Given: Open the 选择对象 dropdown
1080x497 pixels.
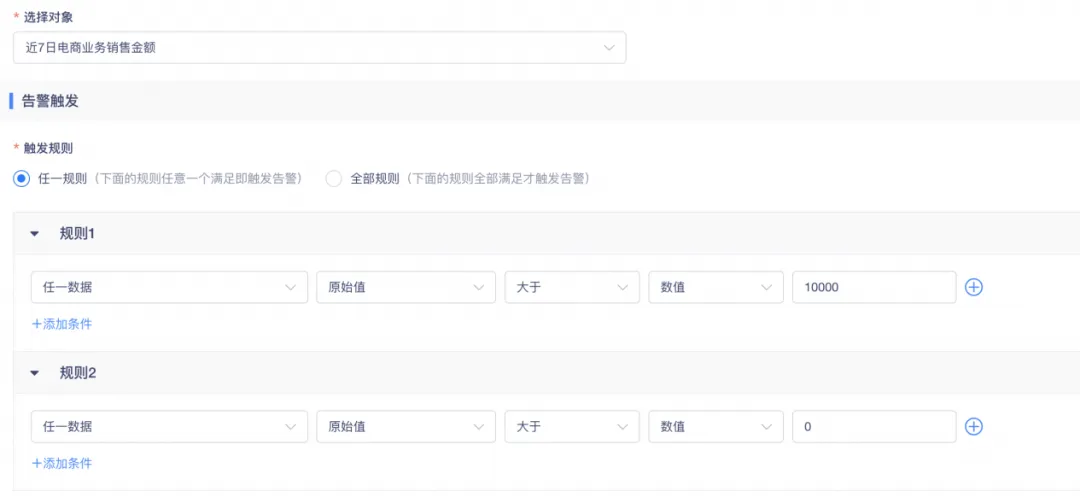Looking at the screenshot, I should (320, 47).
